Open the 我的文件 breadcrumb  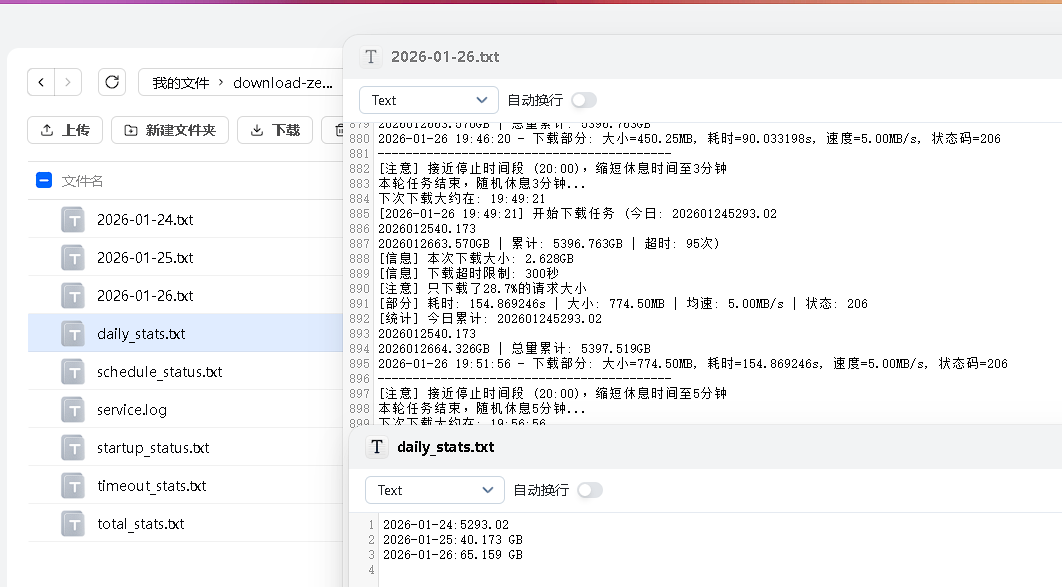[181, 83]
